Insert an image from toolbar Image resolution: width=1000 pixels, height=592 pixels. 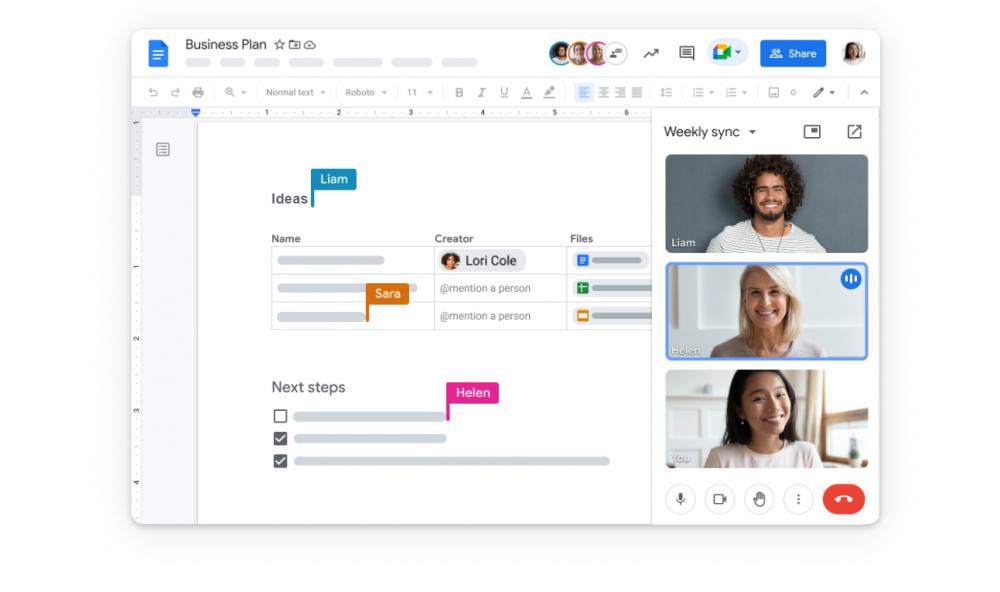pos(774,92)
